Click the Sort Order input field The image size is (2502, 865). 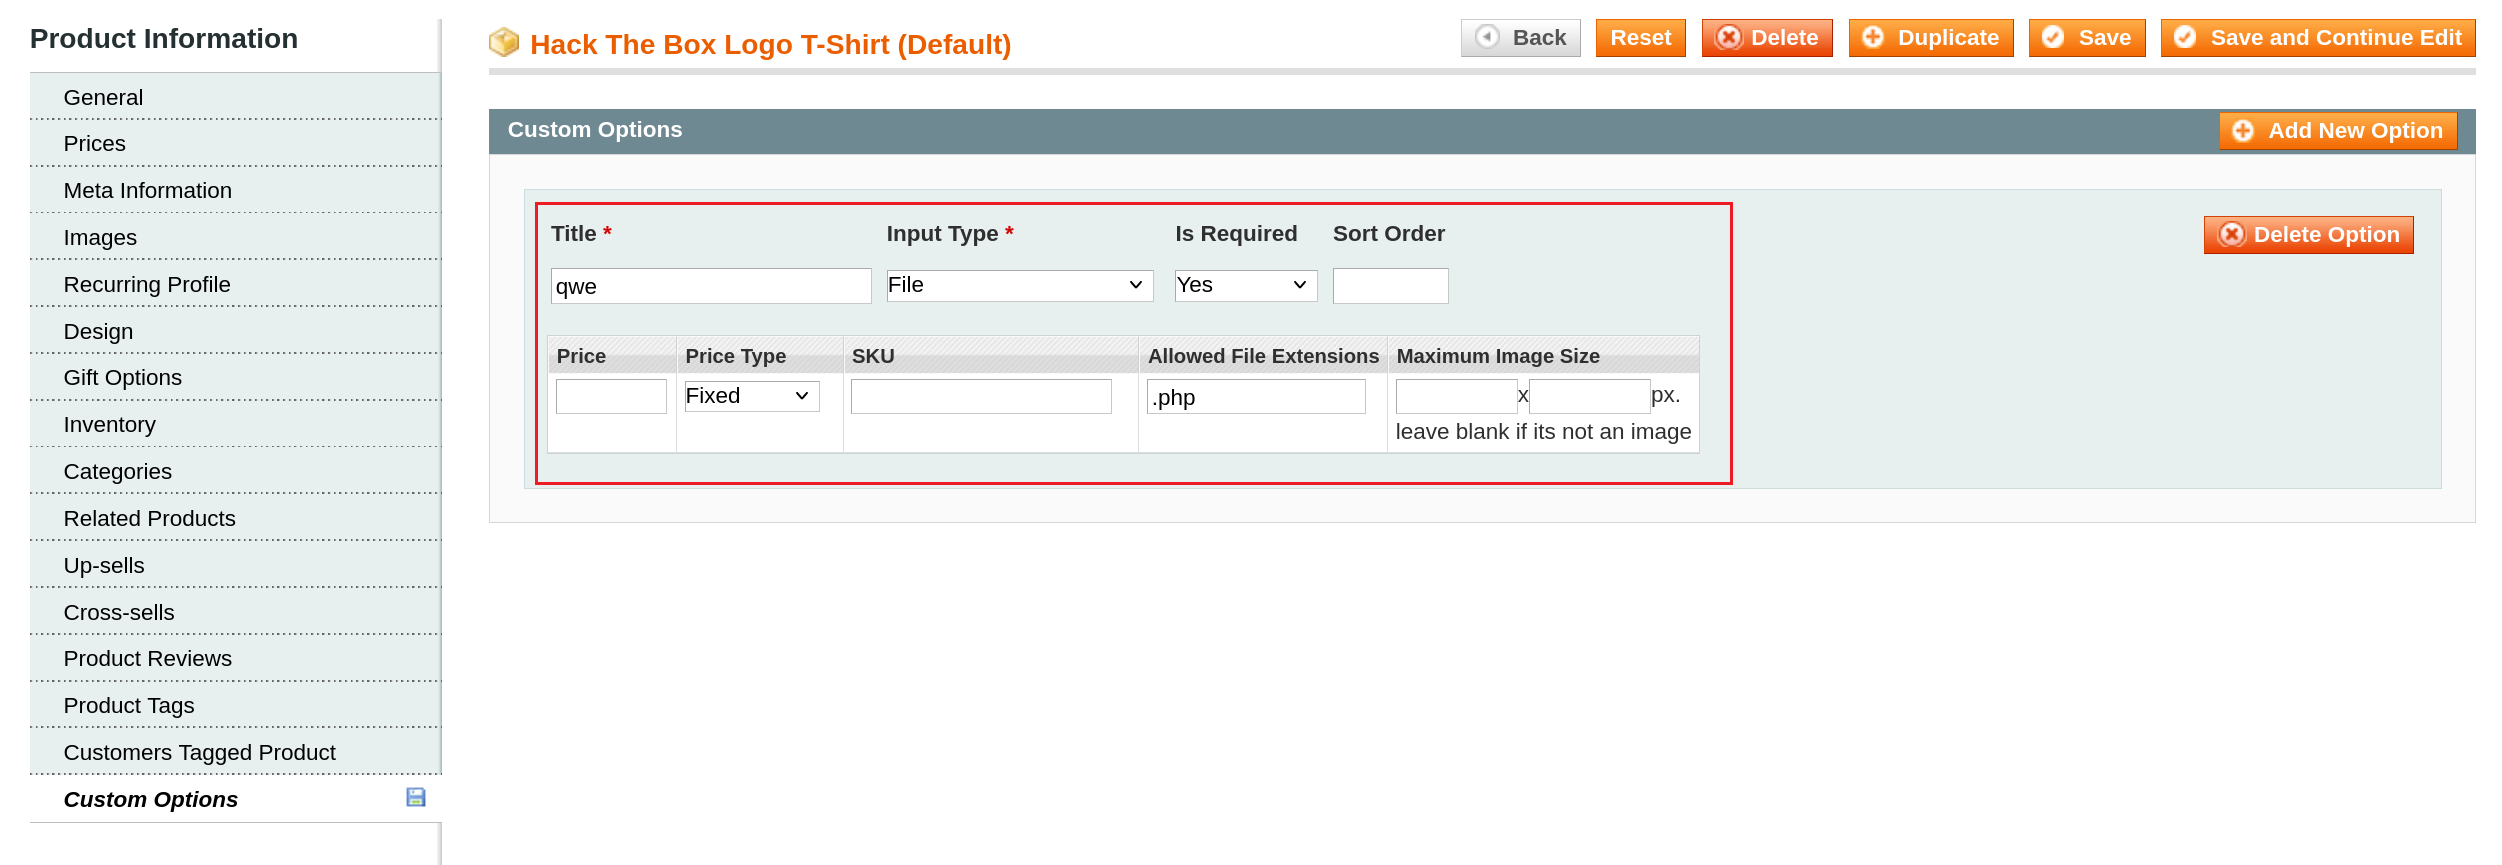coord(1390,286)
